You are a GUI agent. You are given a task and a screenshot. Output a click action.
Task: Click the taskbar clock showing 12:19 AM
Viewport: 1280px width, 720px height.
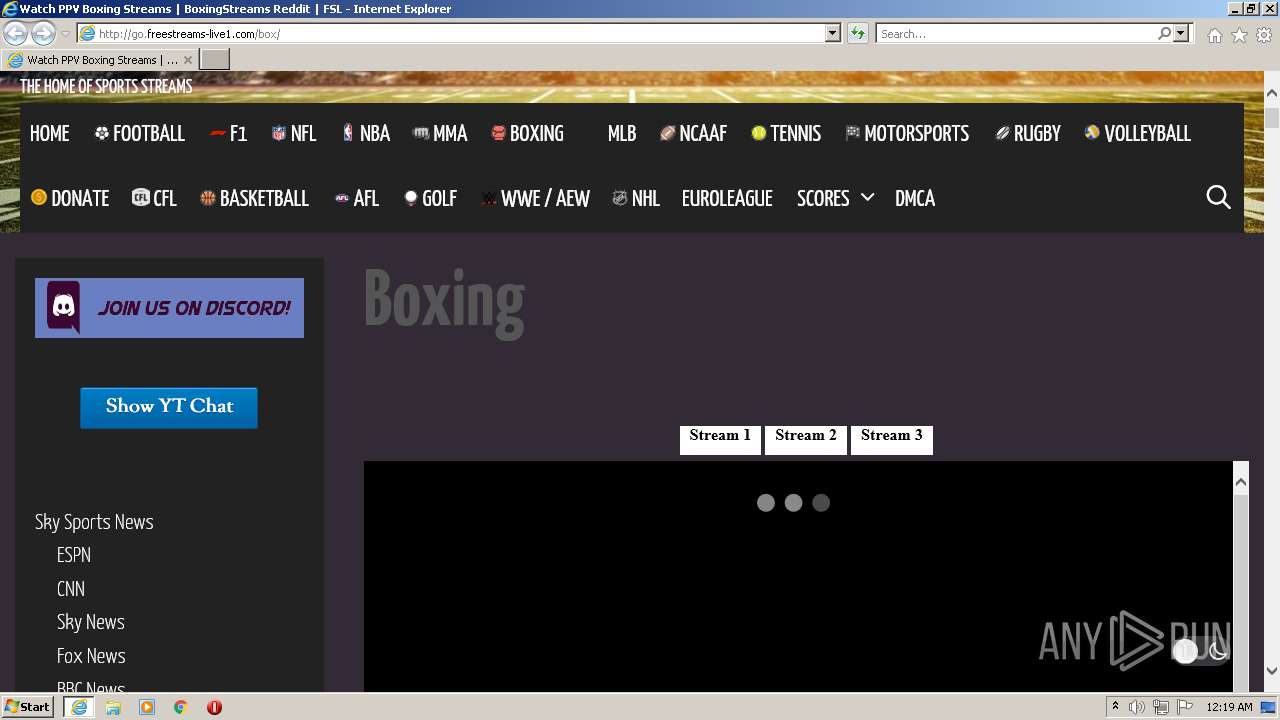coord(1230,707)
